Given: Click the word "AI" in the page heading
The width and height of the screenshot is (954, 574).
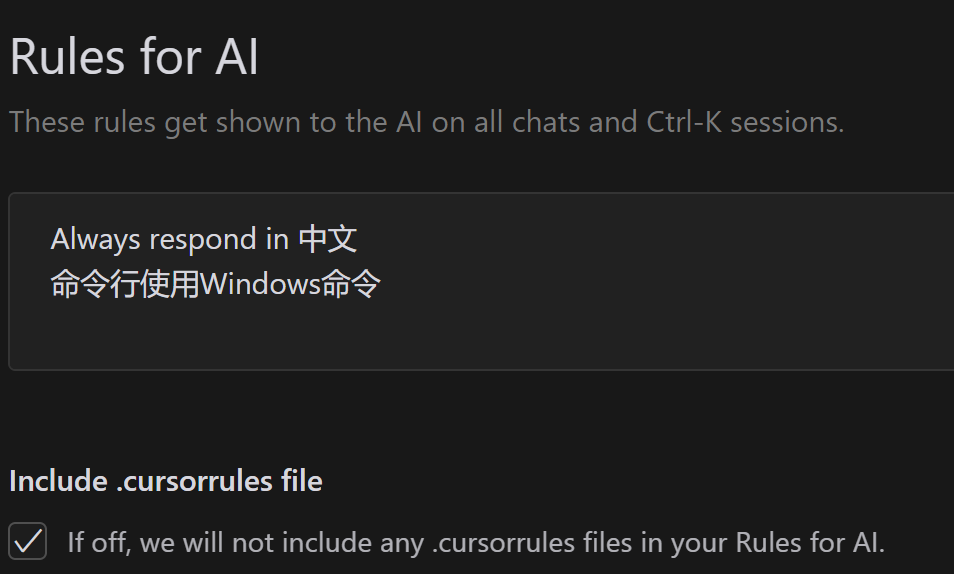Looking at the screenshot, I should coord(237,57).
